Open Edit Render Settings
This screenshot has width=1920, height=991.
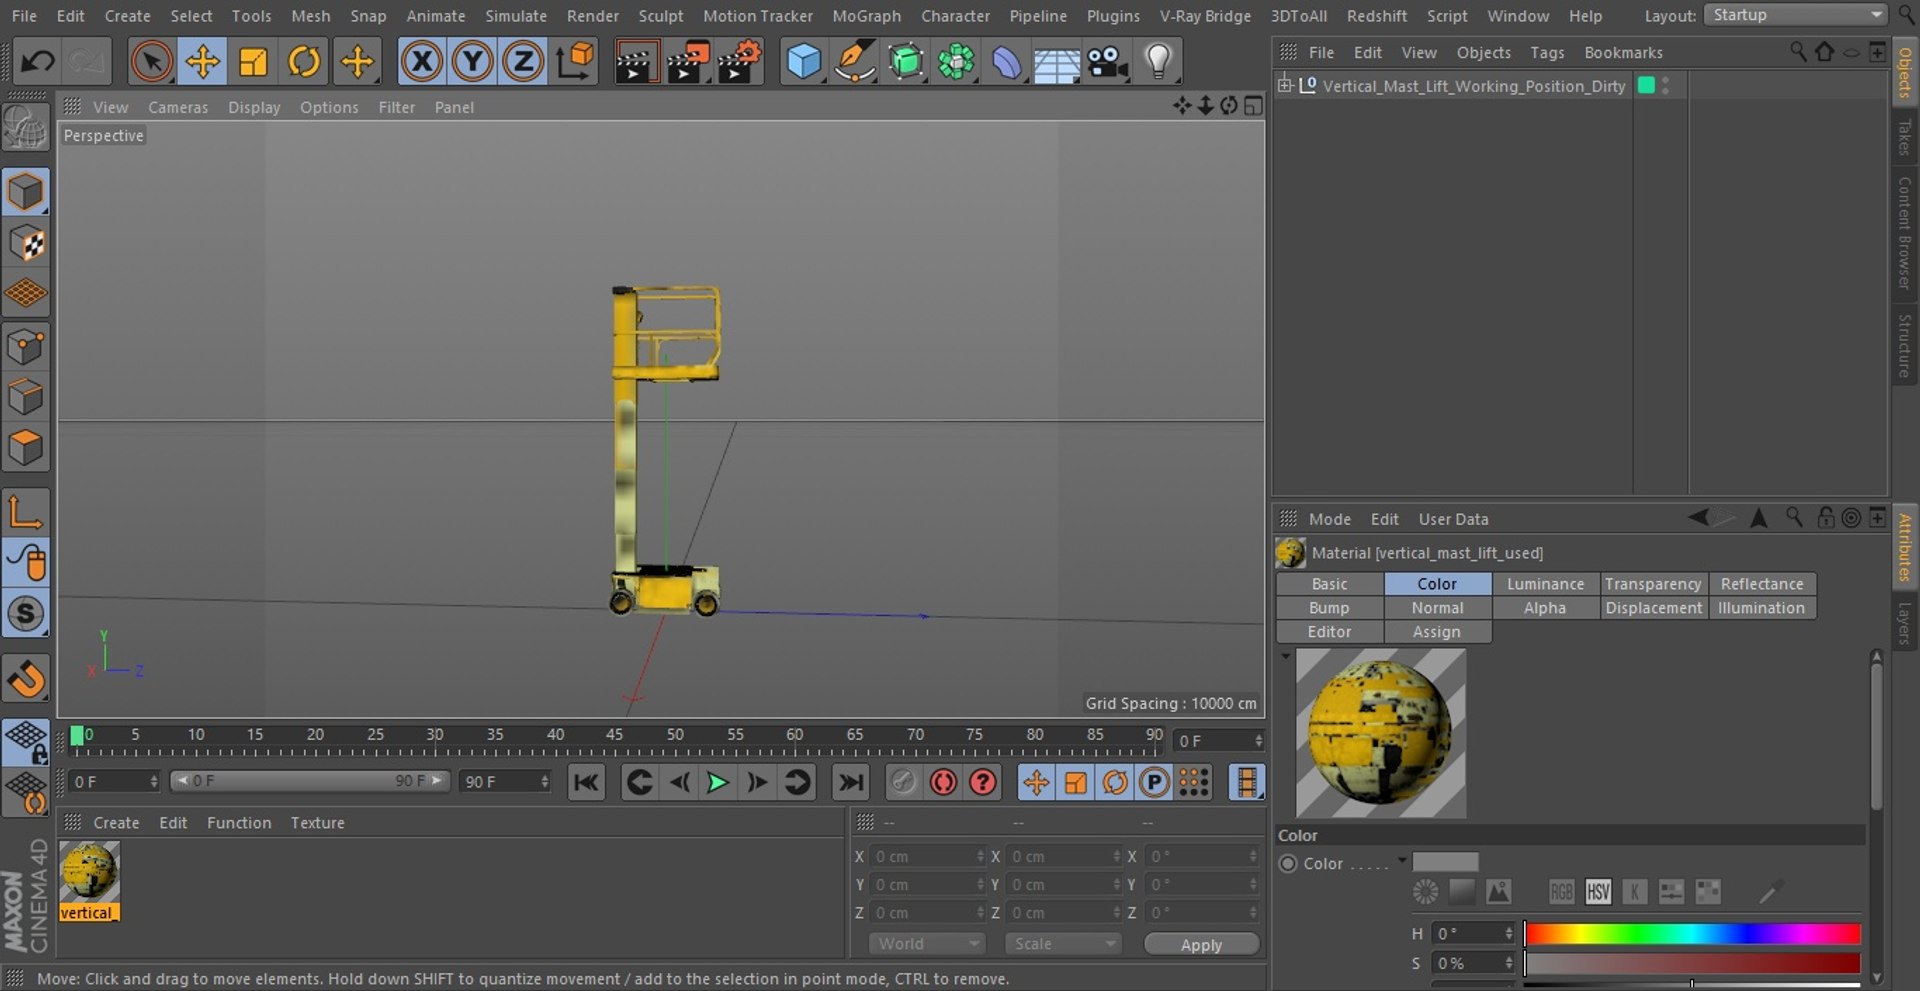coord(741,62)
